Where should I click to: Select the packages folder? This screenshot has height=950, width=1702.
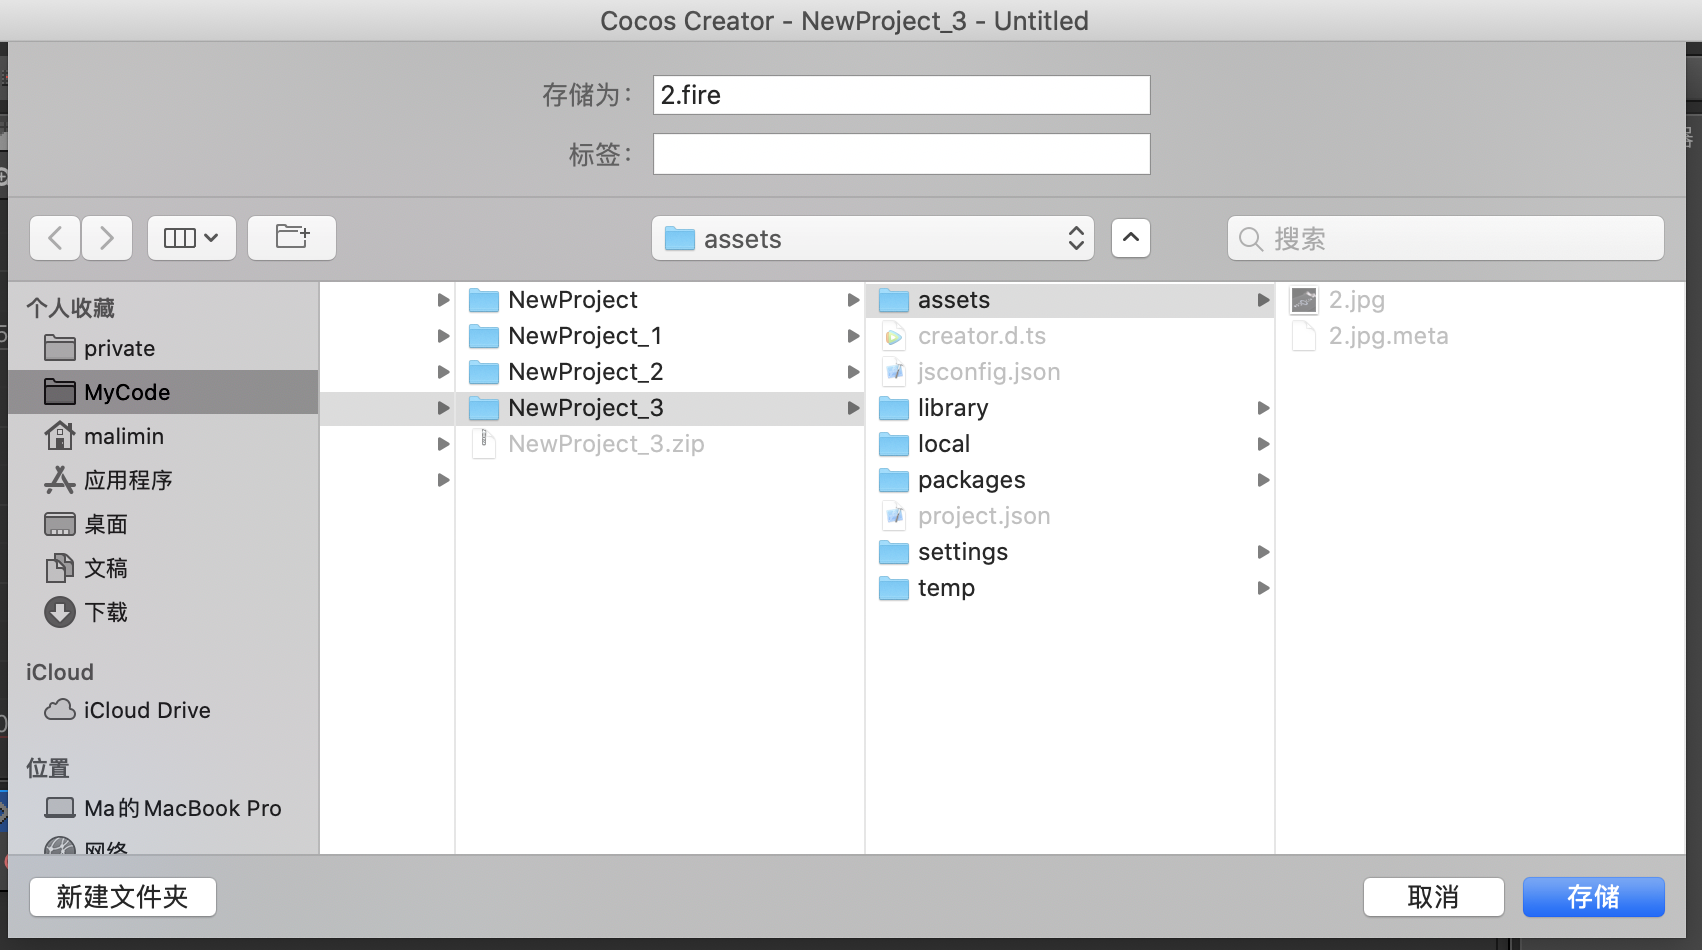(x=1070, y=480)
